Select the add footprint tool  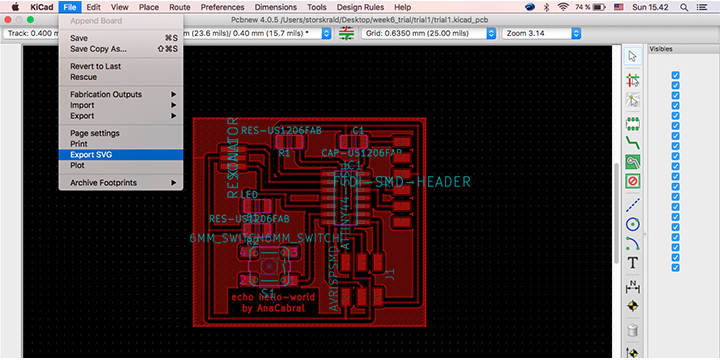coord(633,124)
